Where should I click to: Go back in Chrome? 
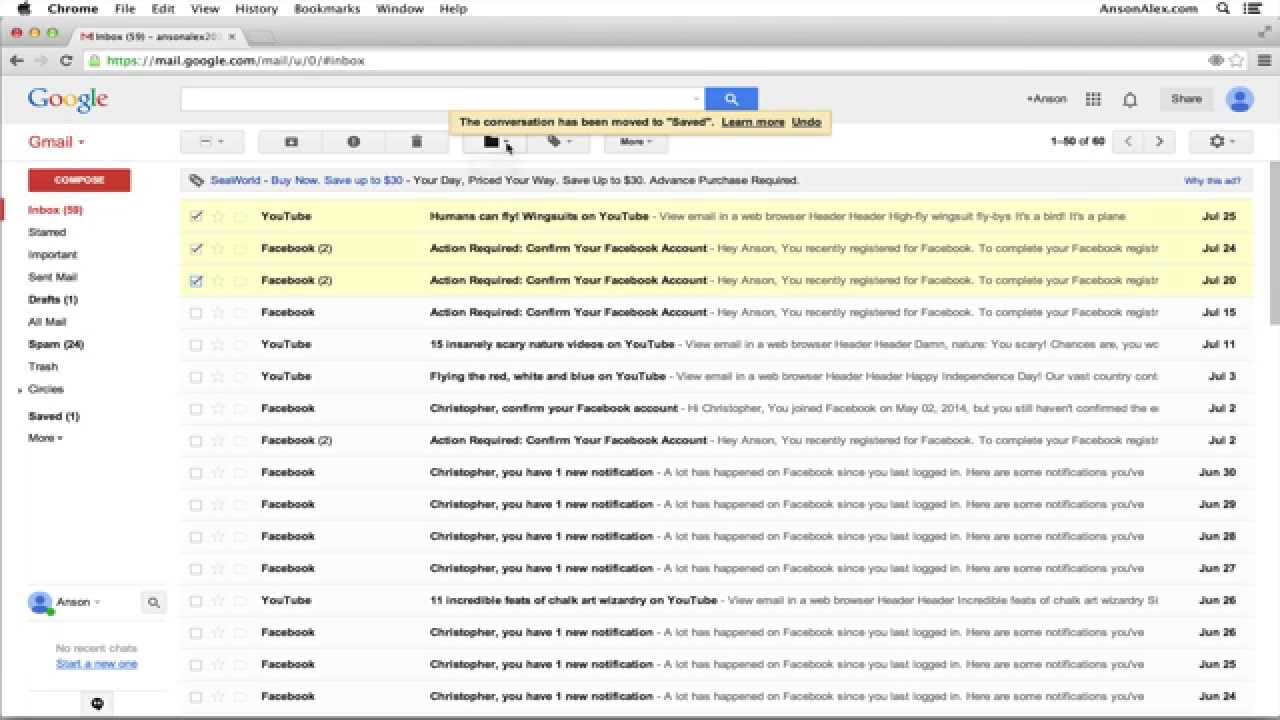(16, 60)
